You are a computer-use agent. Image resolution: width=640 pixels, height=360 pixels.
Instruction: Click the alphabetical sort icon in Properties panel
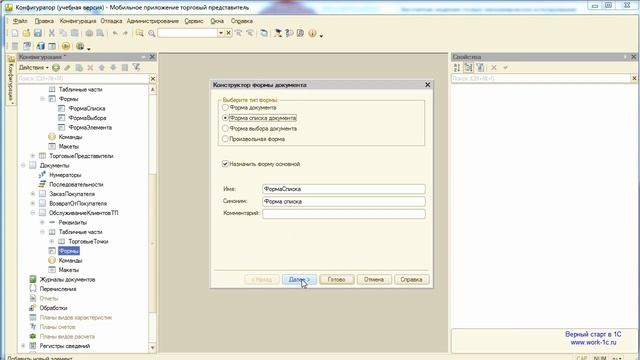[457, 68]
